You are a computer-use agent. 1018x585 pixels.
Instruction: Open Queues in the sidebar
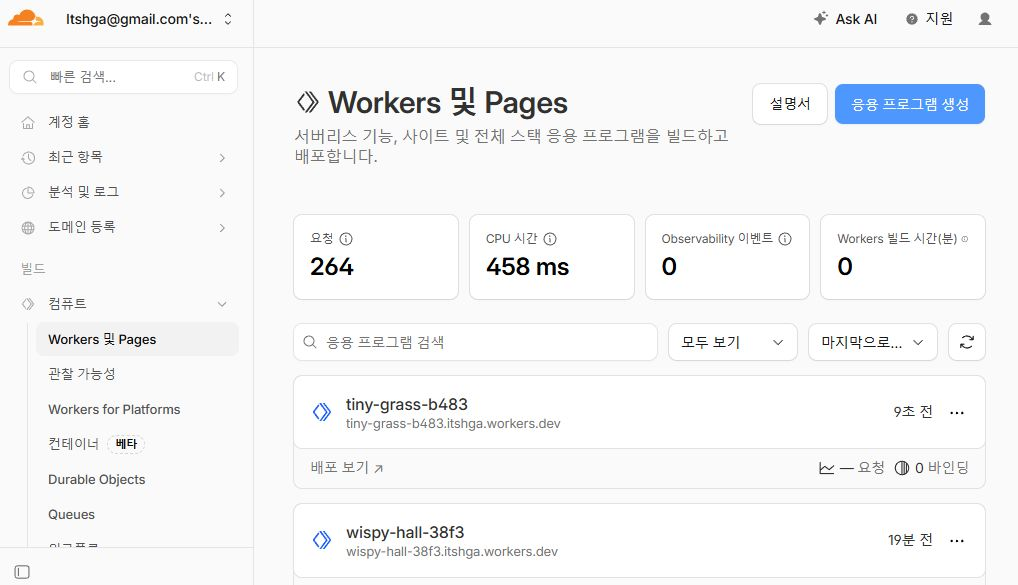coord(71,514)
